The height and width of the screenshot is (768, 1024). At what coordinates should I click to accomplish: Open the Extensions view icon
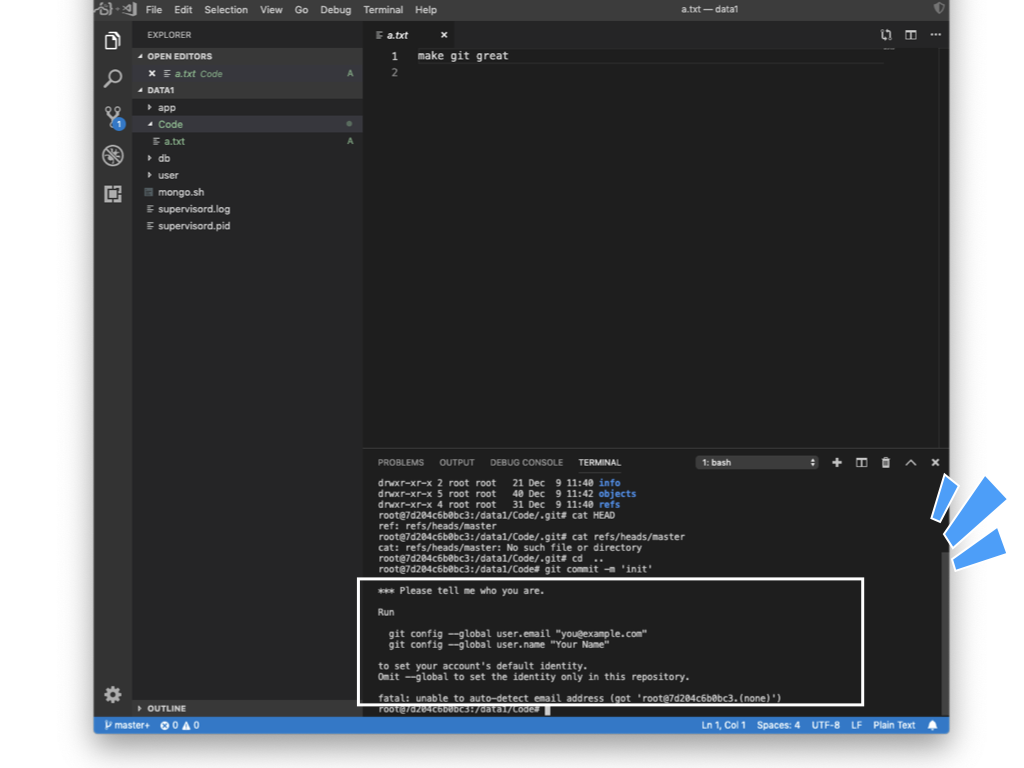coord(113,194)
